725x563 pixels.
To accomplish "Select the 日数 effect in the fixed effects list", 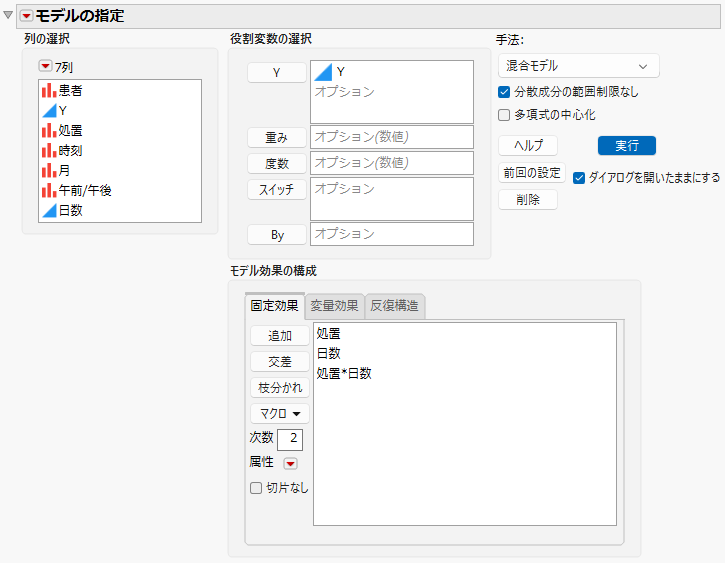I will coord(329,354).
